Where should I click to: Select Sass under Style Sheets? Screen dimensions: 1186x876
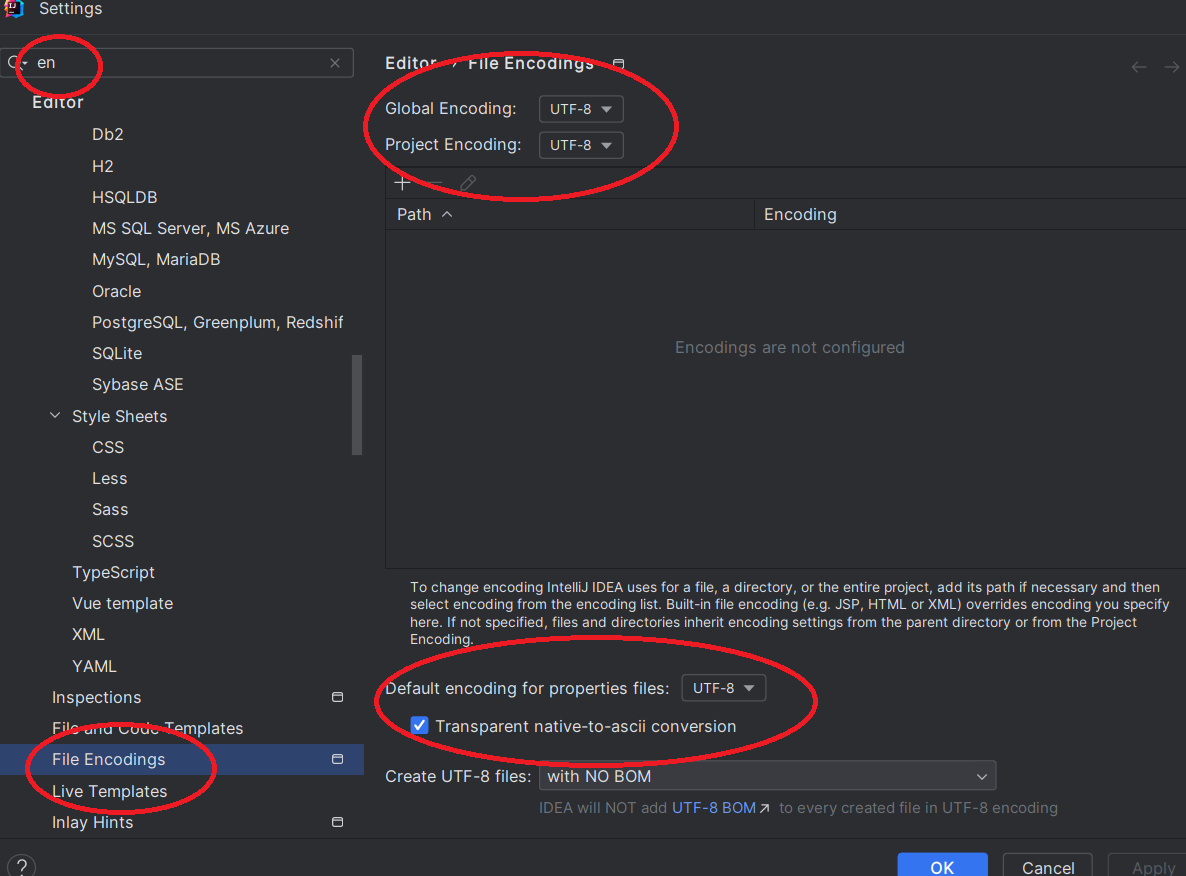tap(110, 509)
